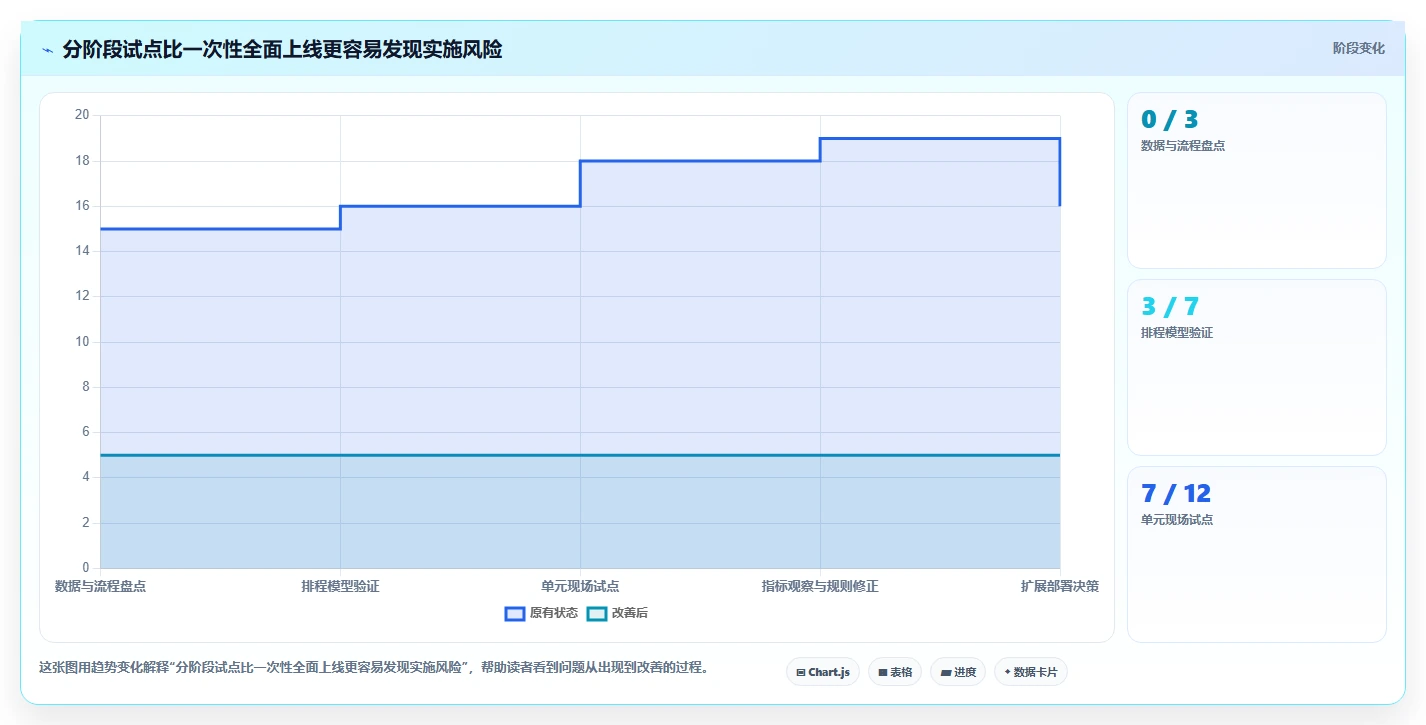The height and width of the screenshot is (725, 1426).
Task: Click the 排程模型验证 caption in side card
Action: pos(1177,333)
